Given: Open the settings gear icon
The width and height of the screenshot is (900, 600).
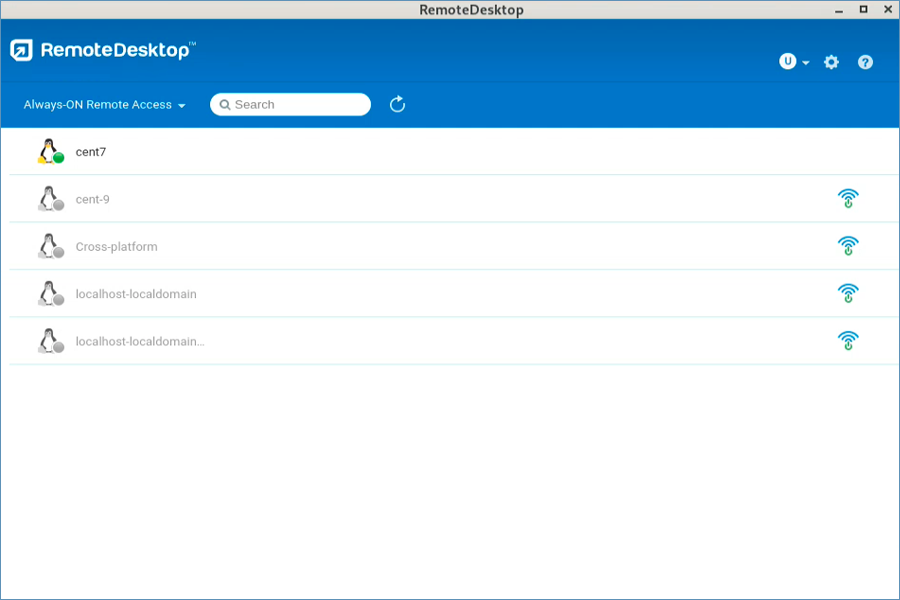Looking at the screenshot, I should tap(831, 62).
